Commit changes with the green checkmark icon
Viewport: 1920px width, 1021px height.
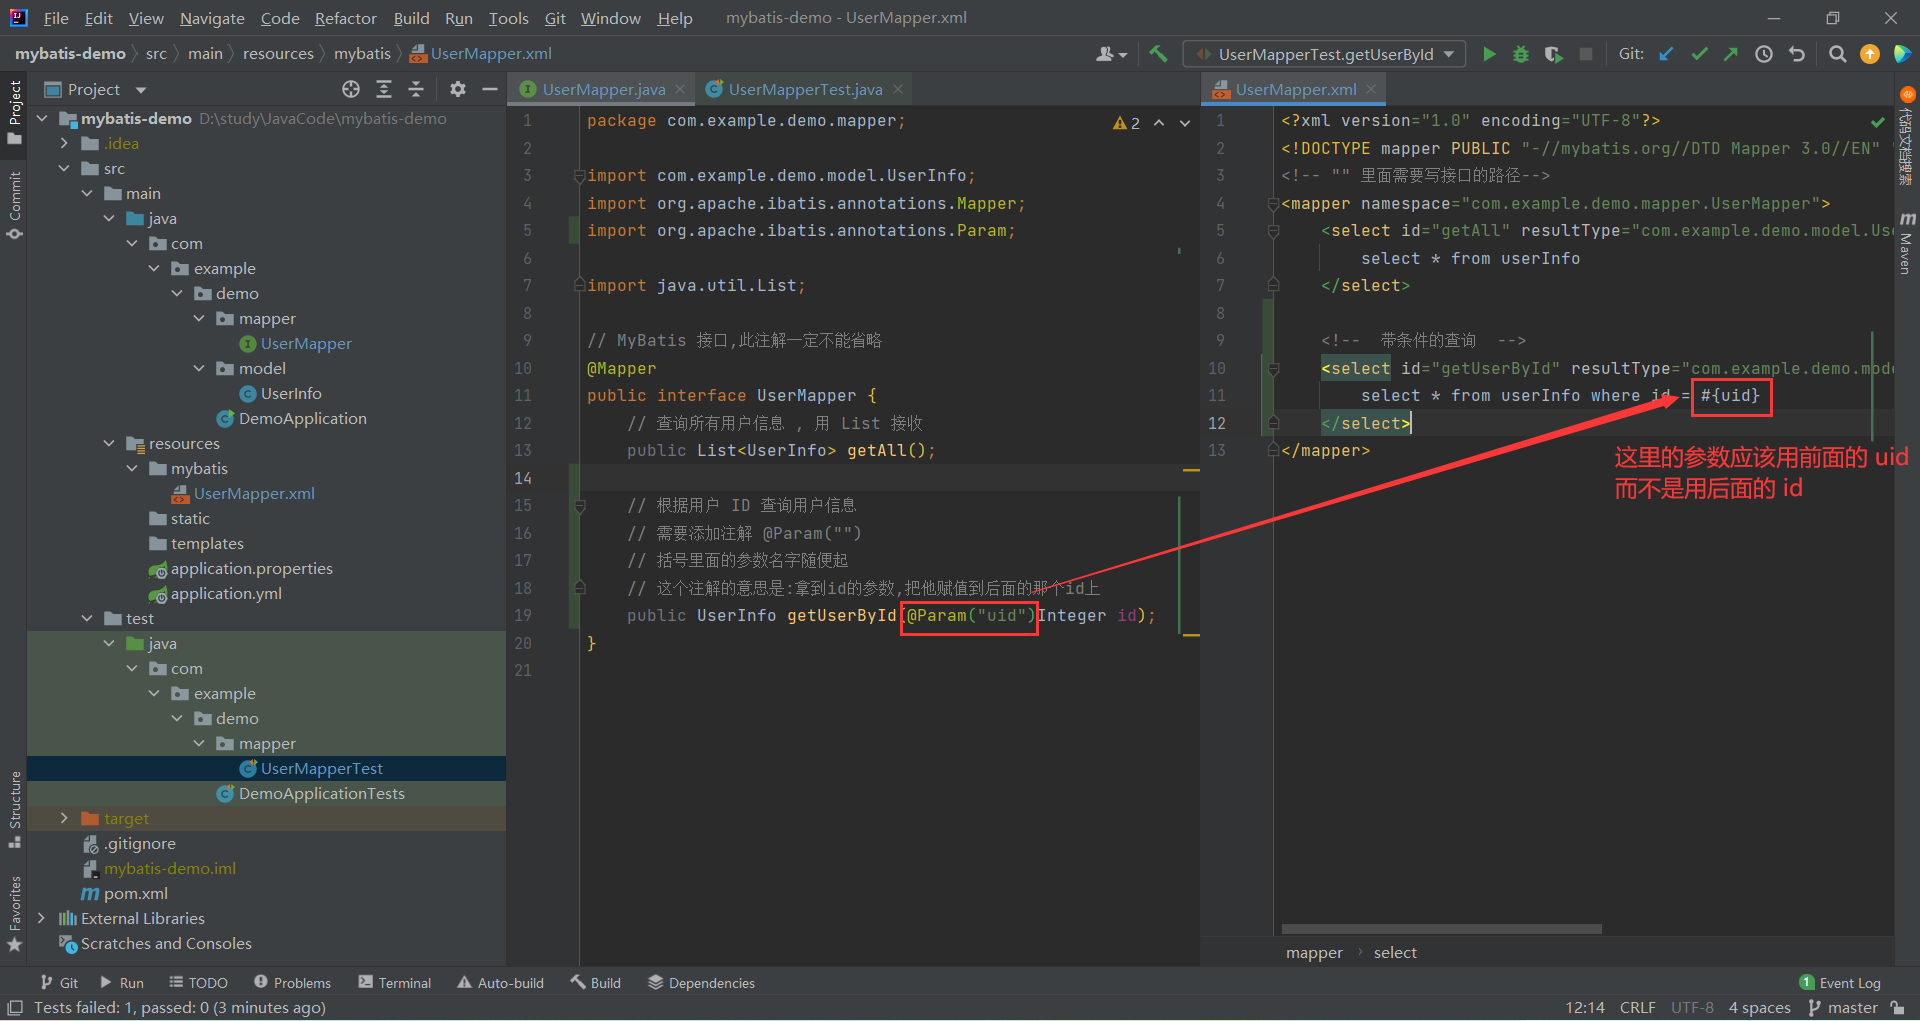point(1699,54)
